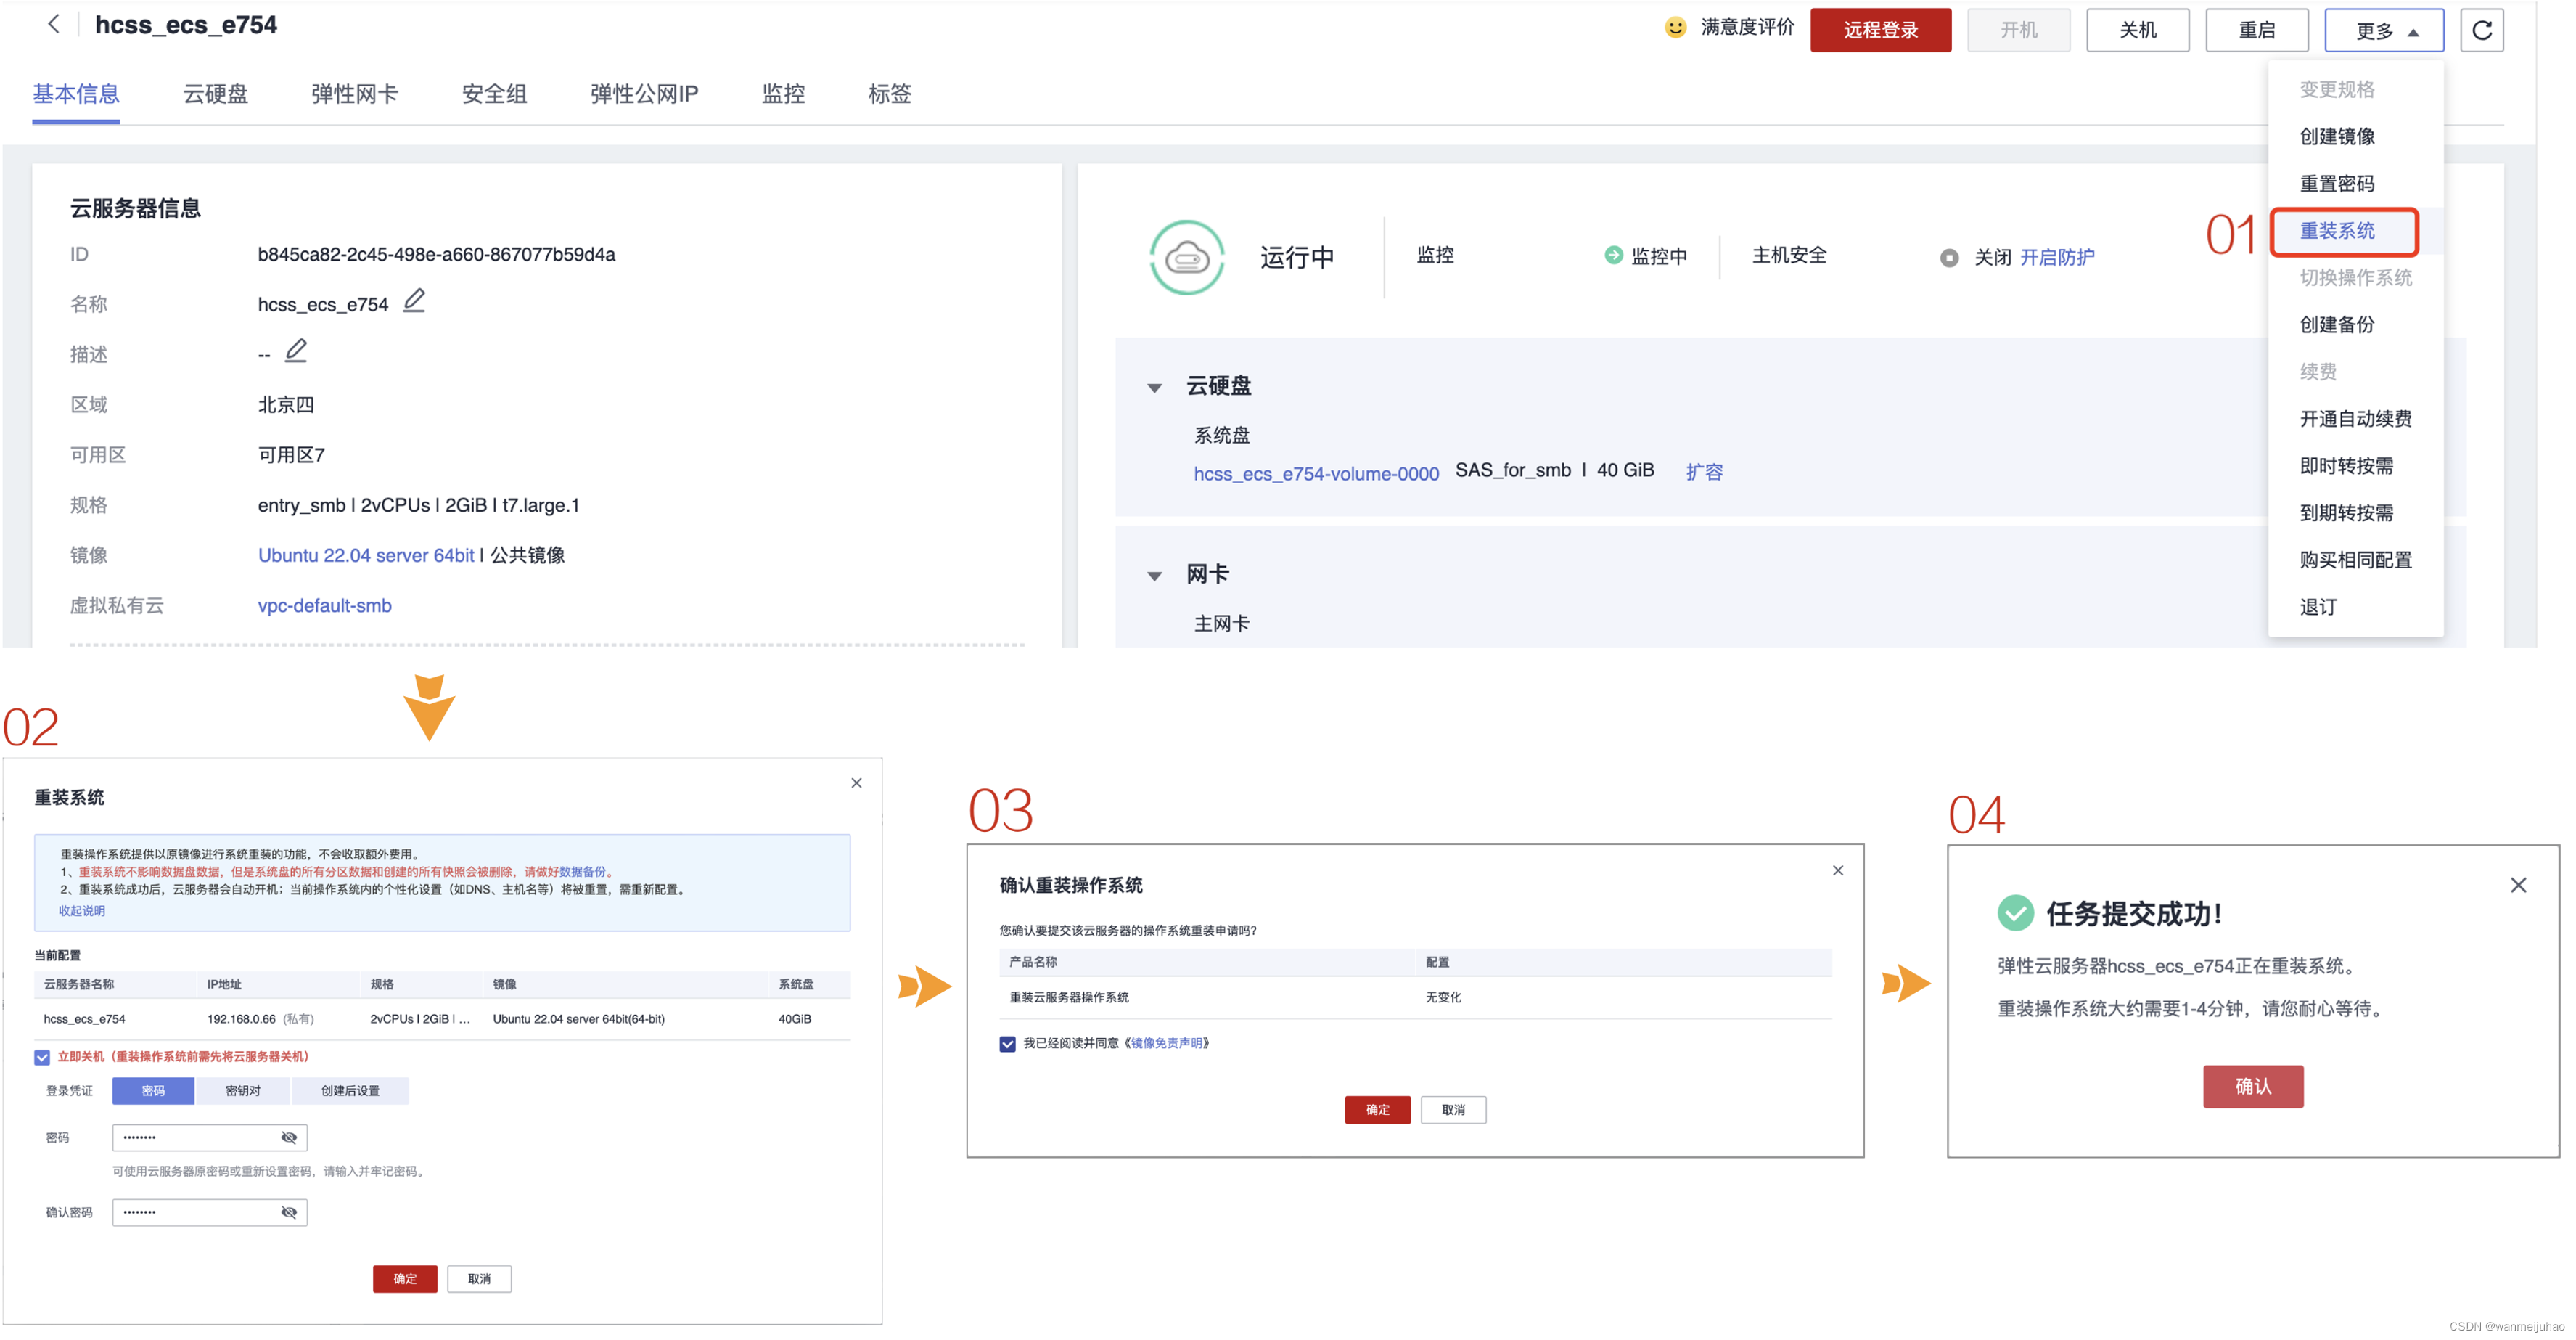The width and height of the screenshot is (2576, 1340).
Task: Click the shutdown button
Action: tap(2137, 30)
